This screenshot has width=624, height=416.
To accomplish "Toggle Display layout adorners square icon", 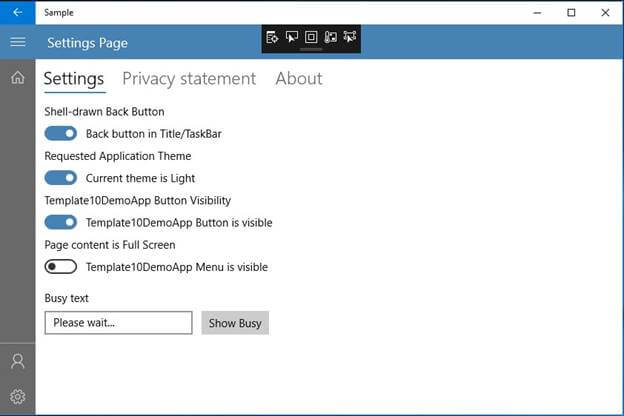I will (x=311, y=37).
